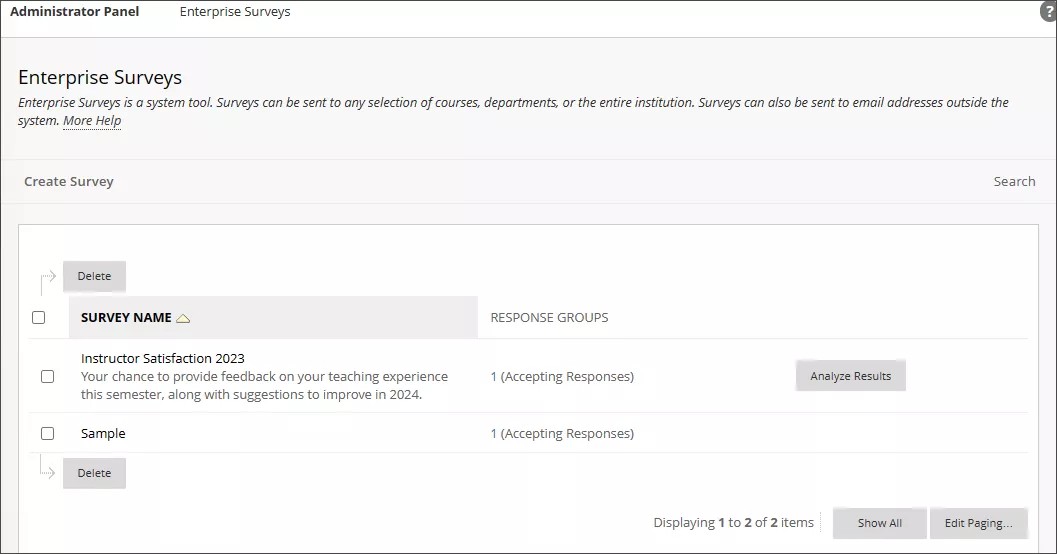
Task: Go to Administrator Panel breadcrumb
Action: point(75,12)
